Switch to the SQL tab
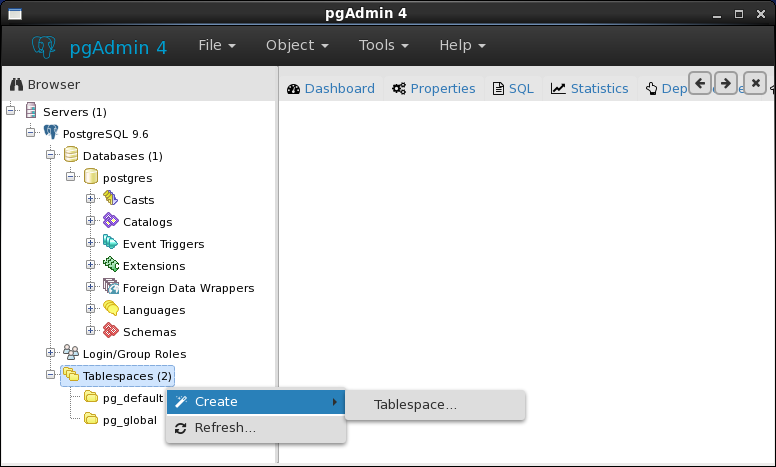Viewport: 776px width, 467px height. [x=513, y=89]
